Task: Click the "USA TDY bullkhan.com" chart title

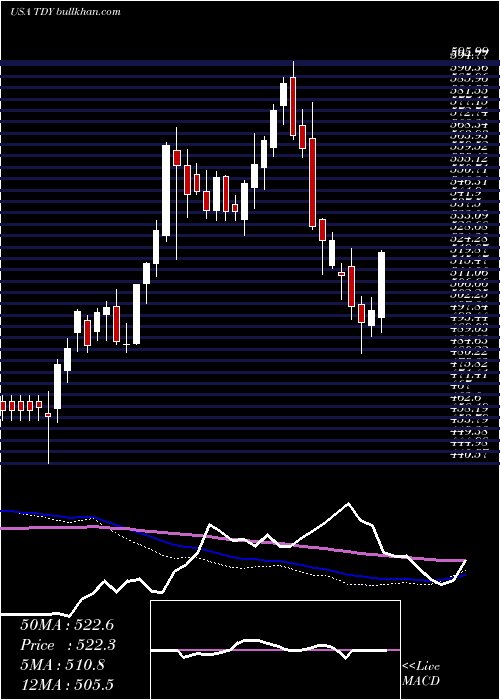Action: tap(65, 12)
